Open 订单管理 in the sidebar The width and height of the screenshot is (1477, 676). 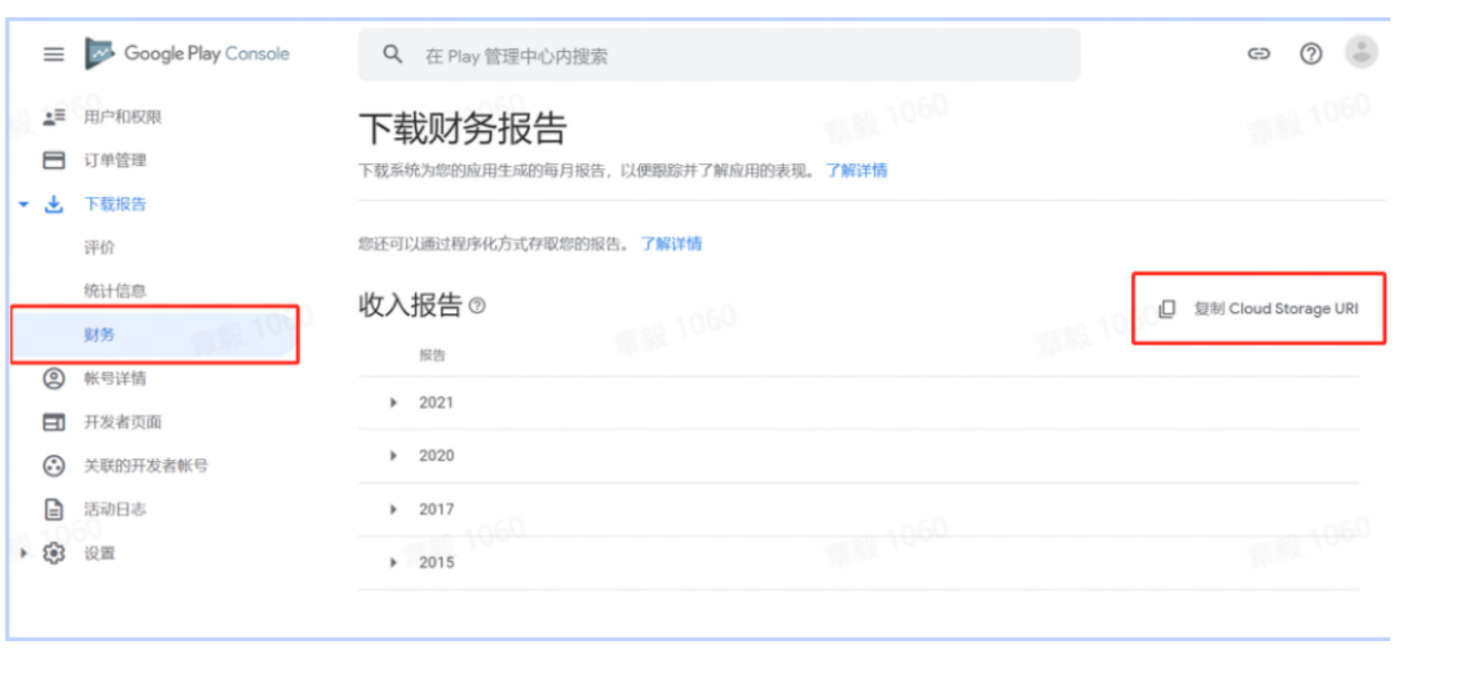click(115, 160)
